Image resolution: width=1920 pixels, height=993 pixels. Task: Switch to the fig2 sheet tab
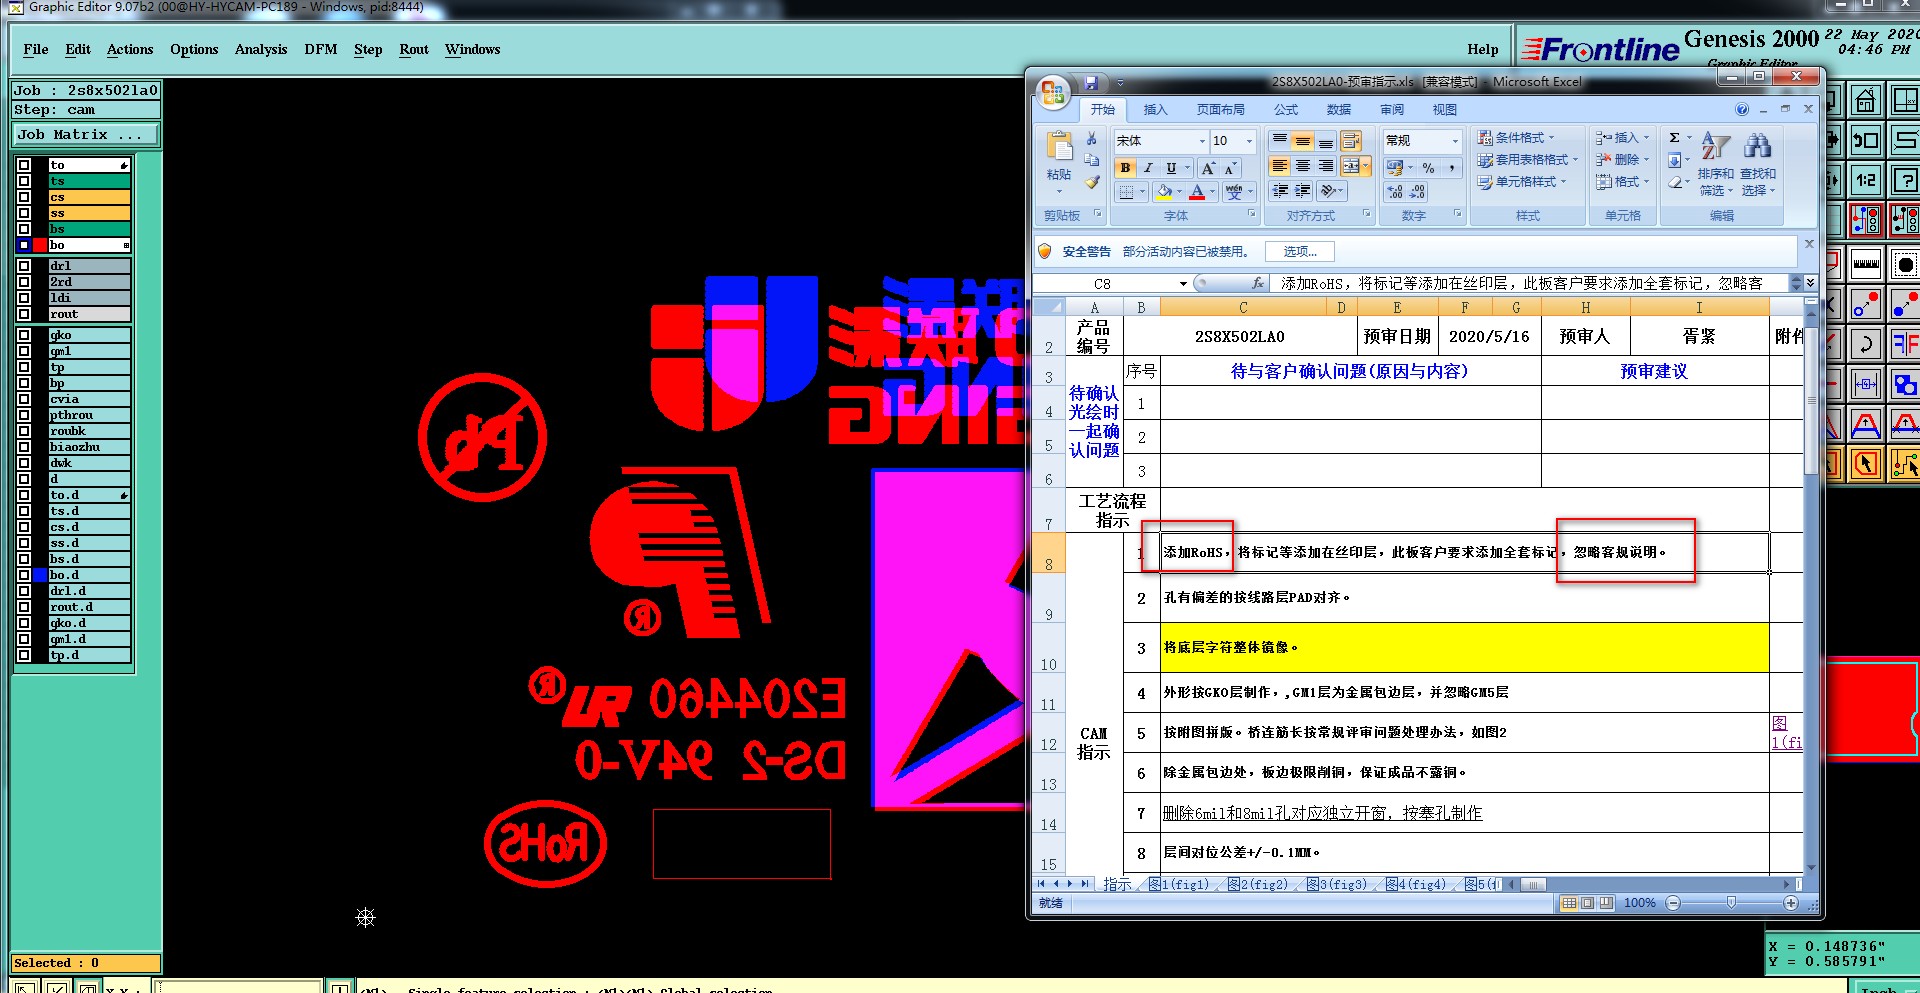1258,885
